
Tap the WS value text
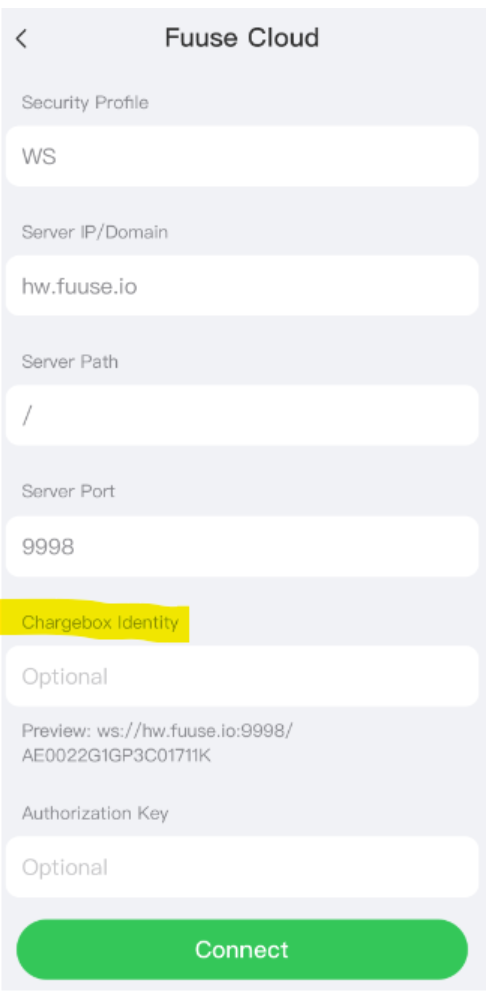39,156
